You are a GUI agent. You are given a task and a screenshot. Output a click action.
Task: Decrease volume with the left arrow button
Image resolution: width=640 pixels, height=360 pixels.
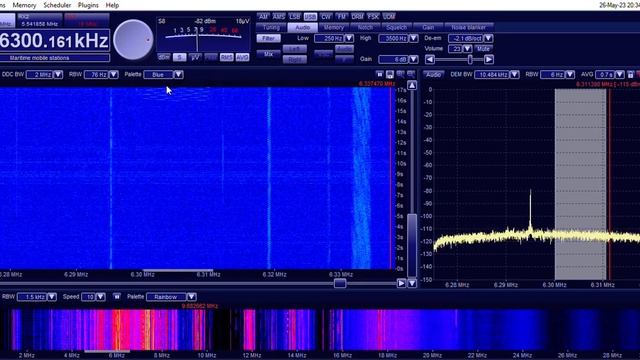tap(430, 60)
